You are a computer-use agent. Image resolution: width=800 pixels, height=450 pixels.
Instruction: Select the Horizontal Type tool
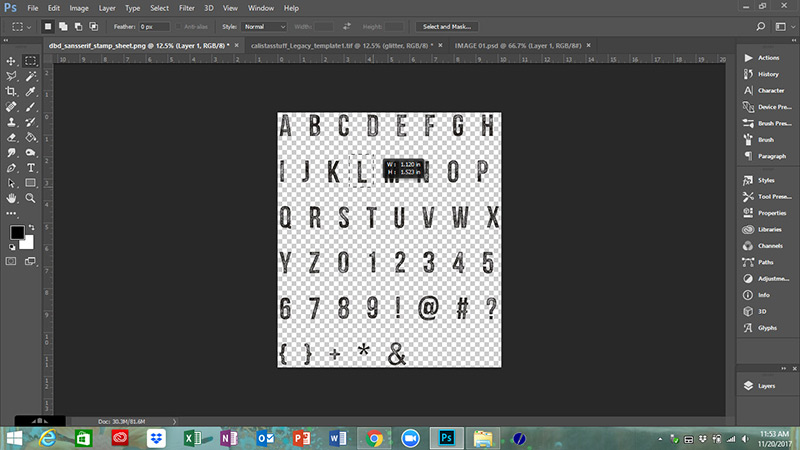[x=31, y=167]
